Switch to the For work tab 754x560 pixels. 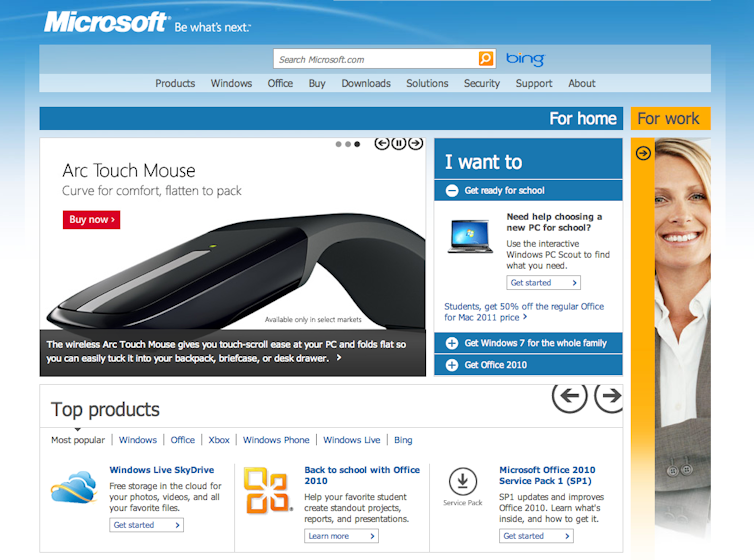pos(670,118)
